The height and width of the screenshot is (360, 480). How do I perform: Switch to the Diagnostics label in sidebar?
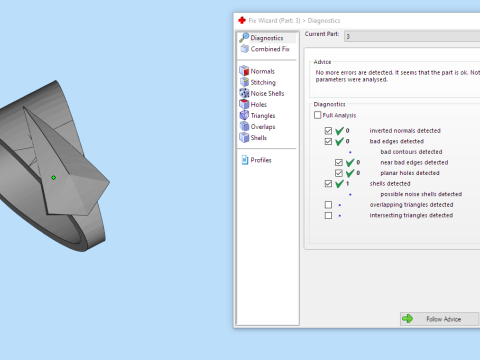pyautogui.click(x=267, y=38)
